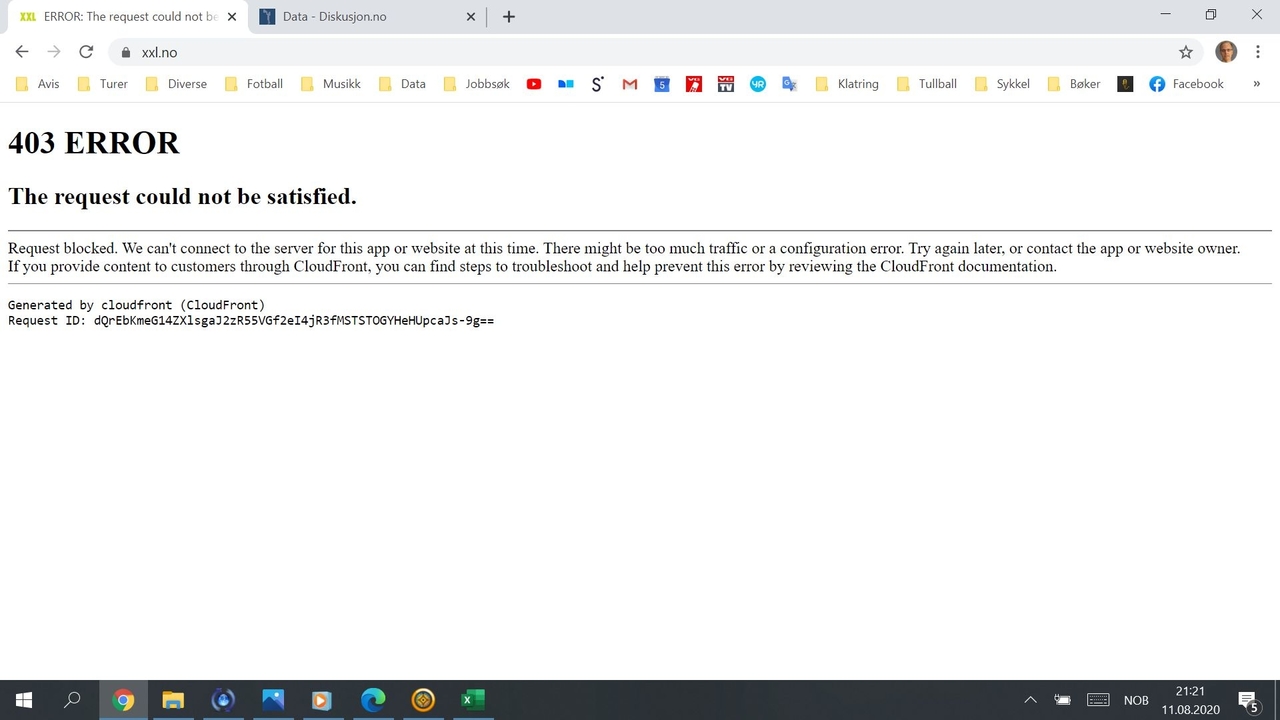The height and width of the screenshot is (720, 1280).
Task: Expand the Turer bookmark folder
Action: click(102, 84)
